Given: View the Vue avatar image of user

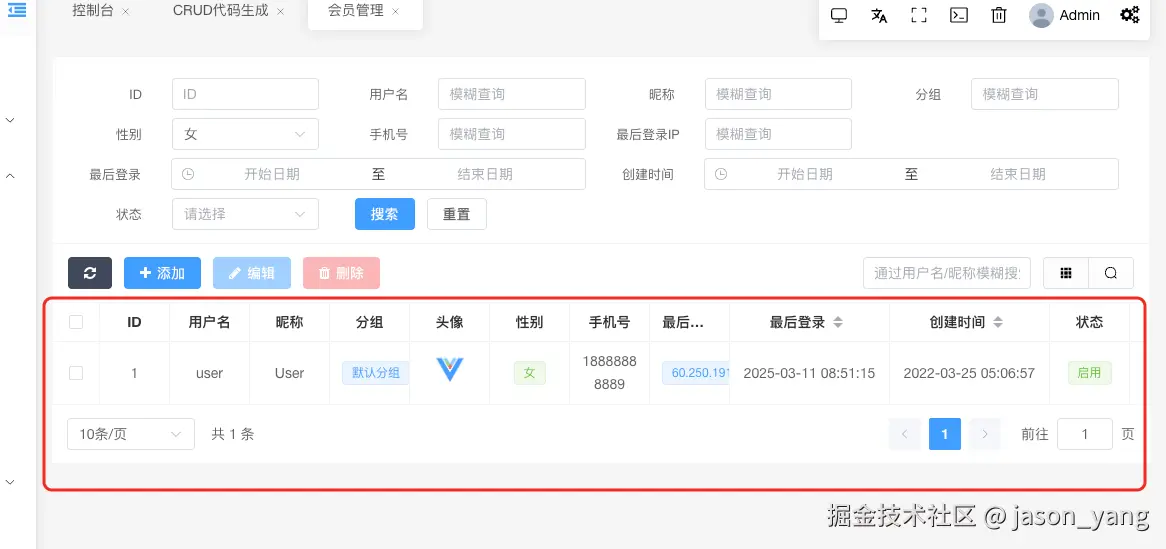Looking at the screenshot, I should click(x=449, y=370).
